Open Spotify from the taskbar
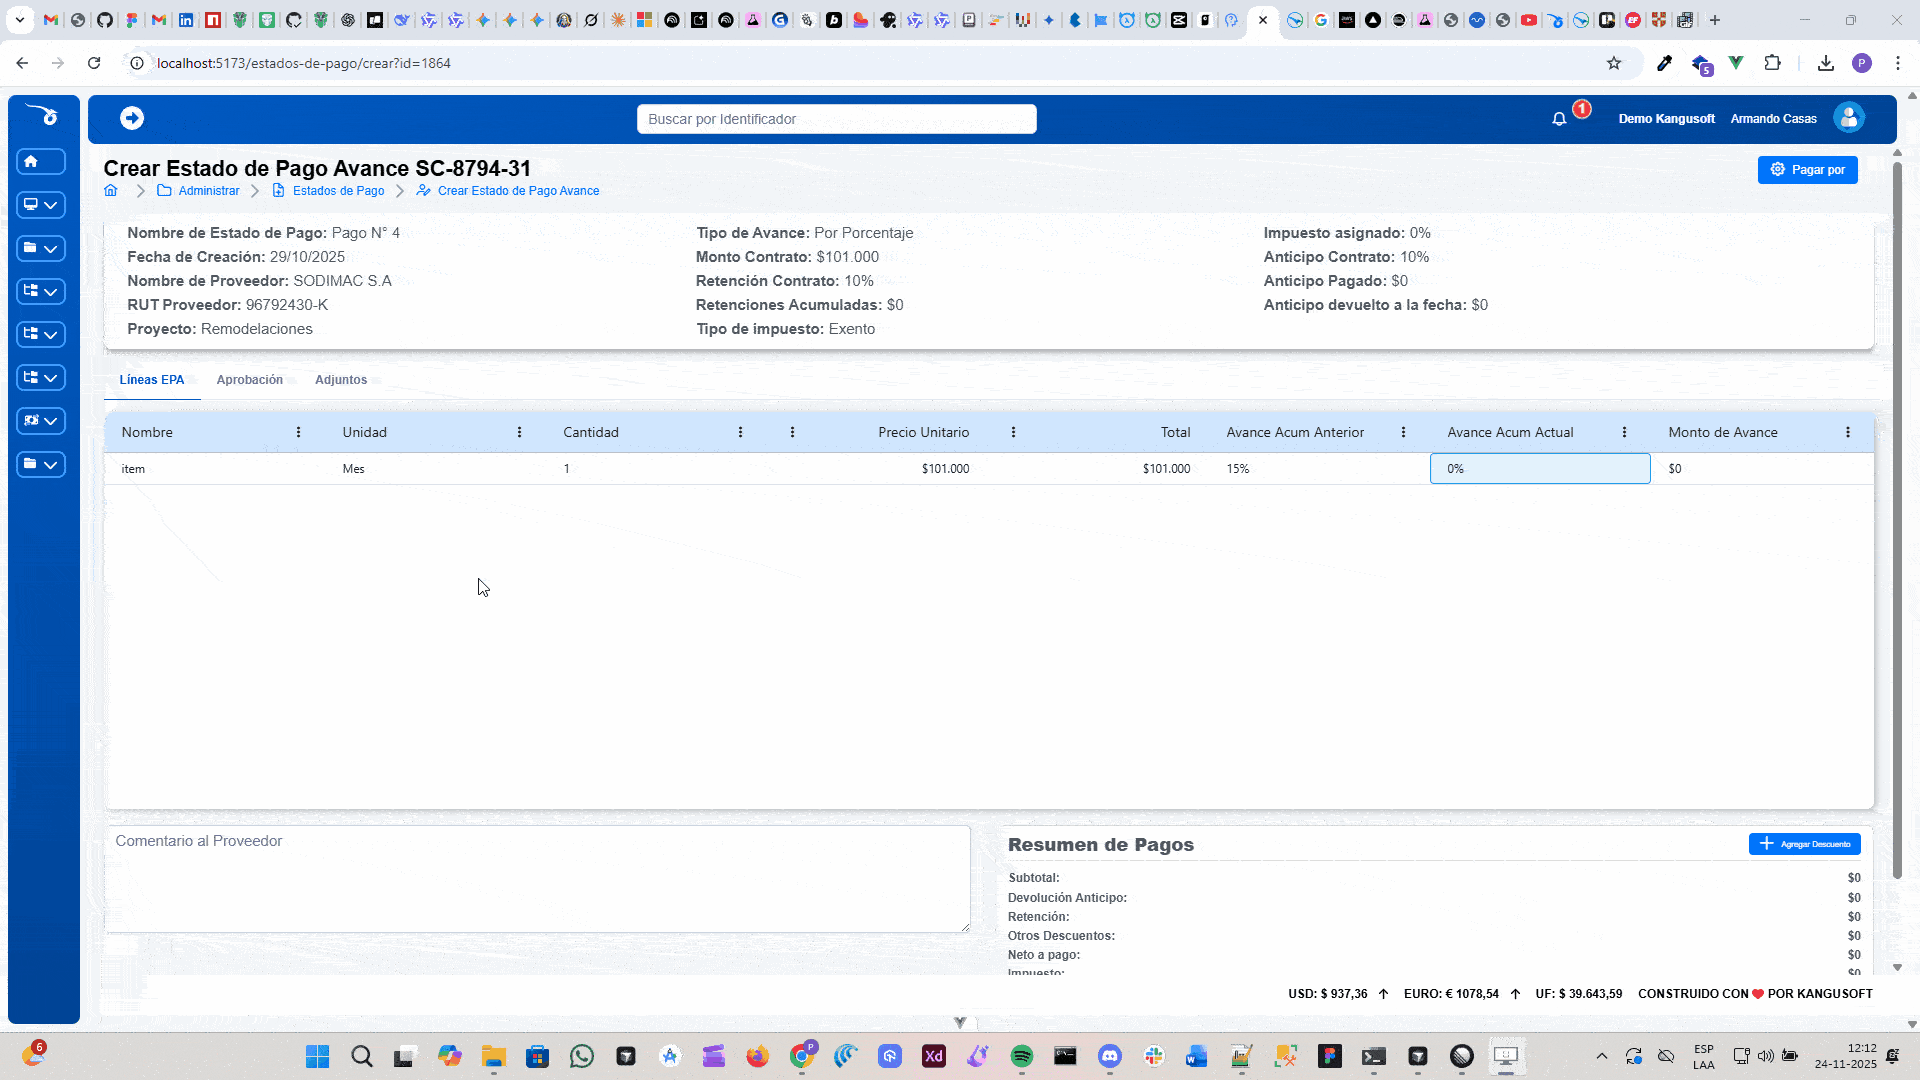This screenshot has height=1080, width=1920. 1021,1057
